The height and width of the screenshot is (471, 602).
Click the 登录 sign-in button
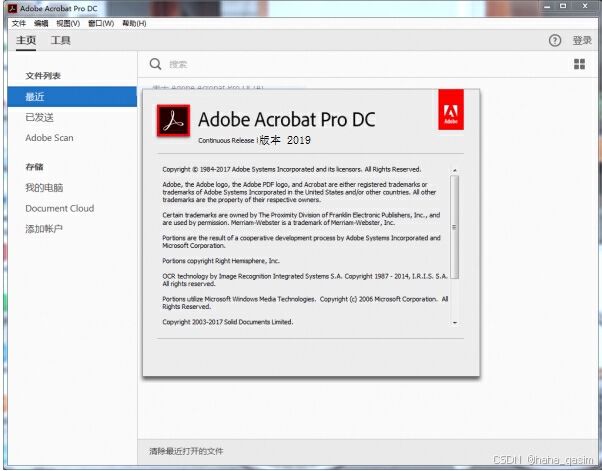582,40
